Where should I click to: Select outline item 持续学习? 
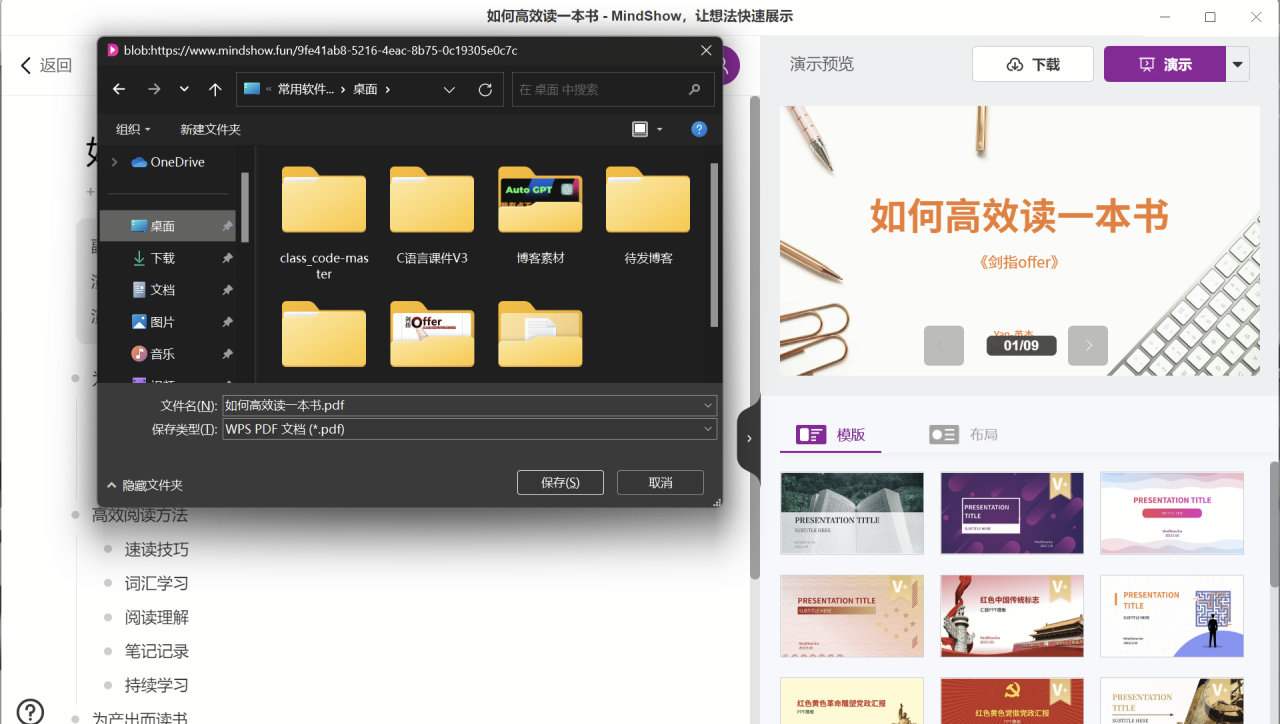[x=157, y=685]
